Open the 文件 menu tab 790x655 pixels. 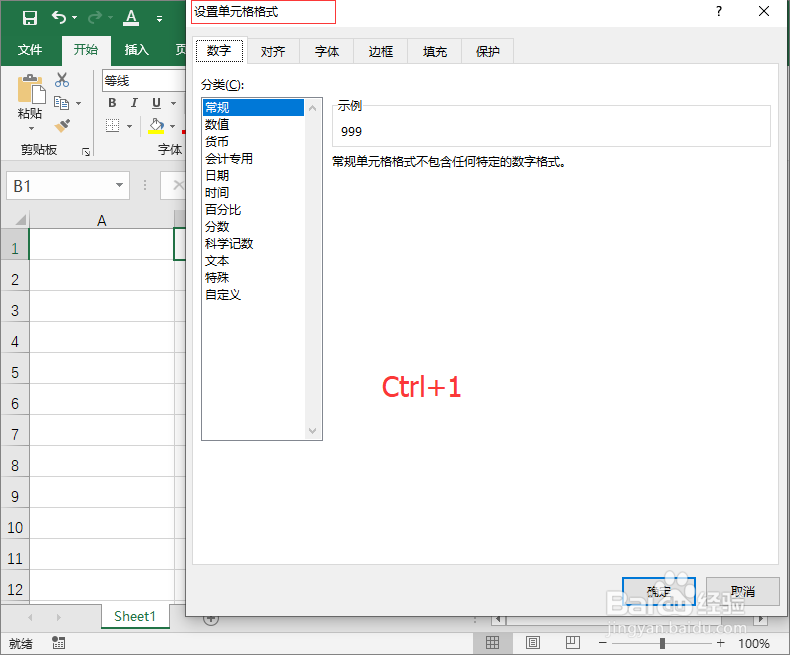pos(30,49)
